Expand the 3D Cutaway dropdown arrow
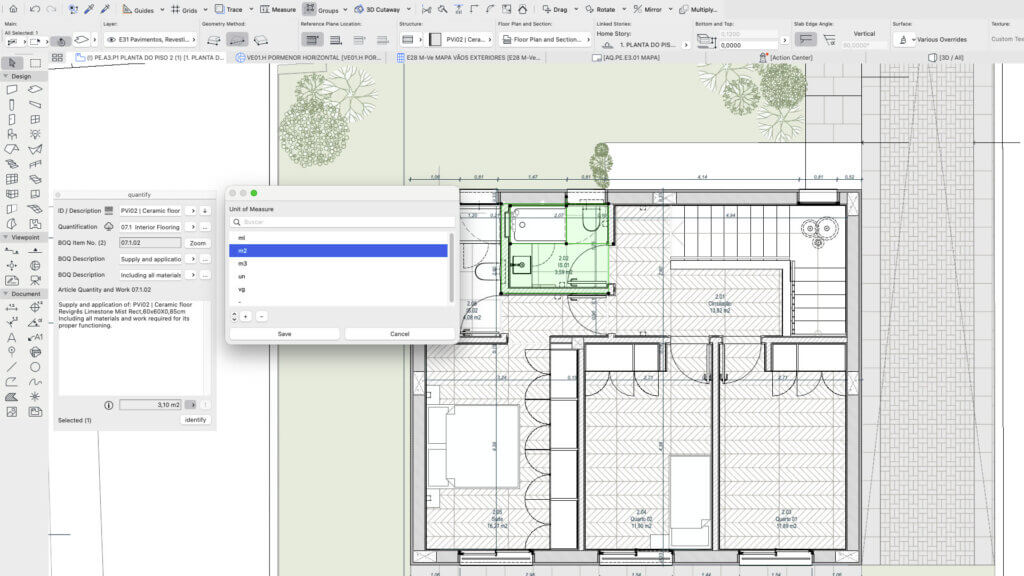Viewport: 1024px width, 576px height. click(x=409, y=10)
